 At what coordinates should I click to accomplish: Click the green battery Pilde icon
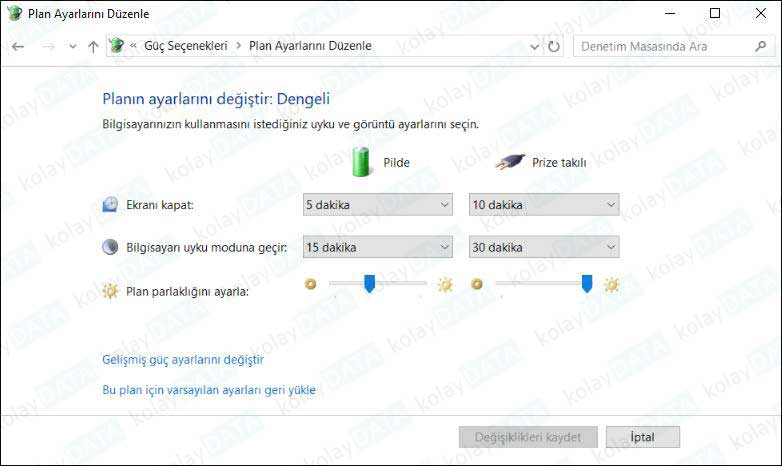[x=361, y=160]
